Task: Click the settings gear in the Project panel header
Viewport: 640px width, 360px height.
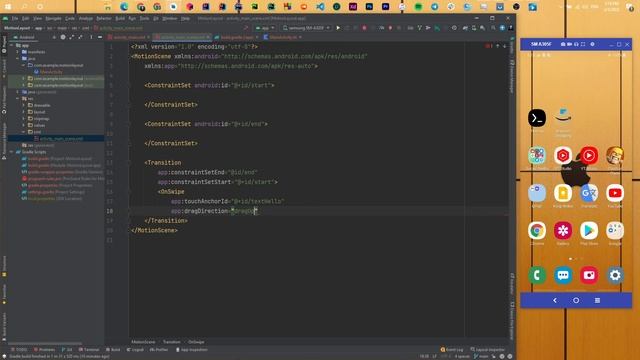Action: click(63, 37)
